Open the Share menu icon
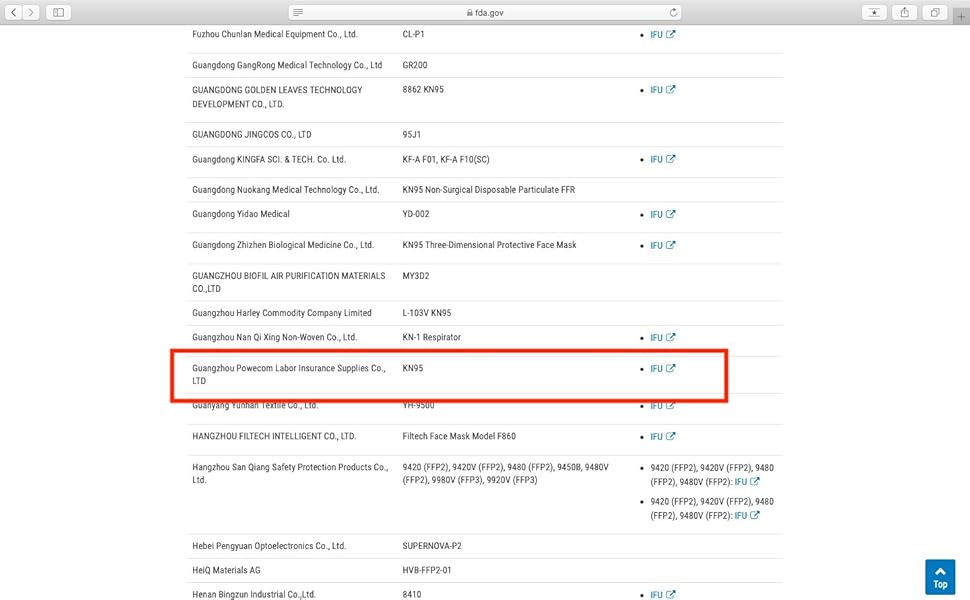 pyautogui.click(x=904, y=12)
